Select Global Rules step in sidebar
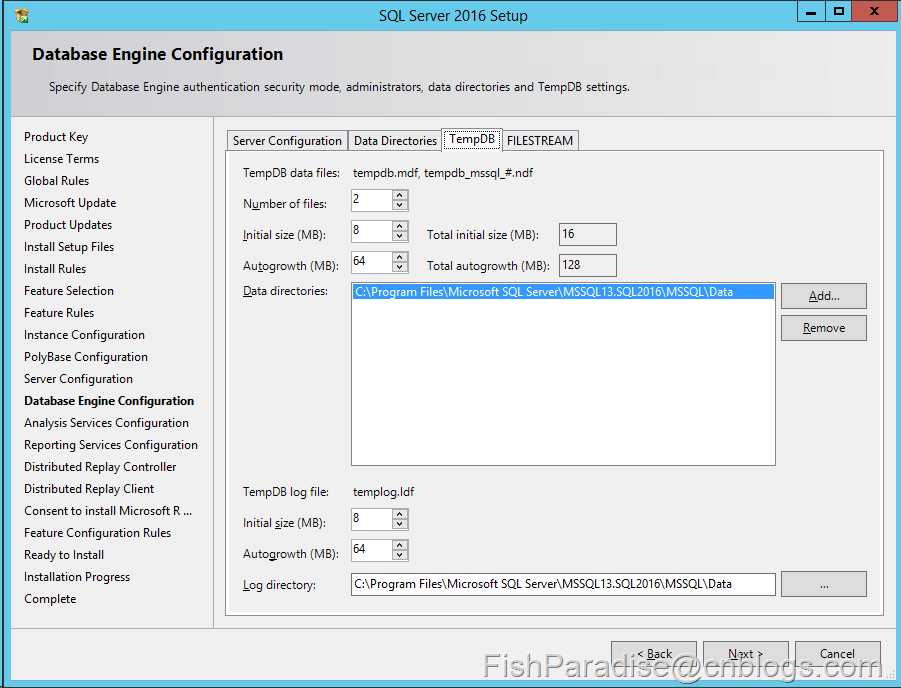This screenshot has height=688, width=901. [x=56, y=180]
